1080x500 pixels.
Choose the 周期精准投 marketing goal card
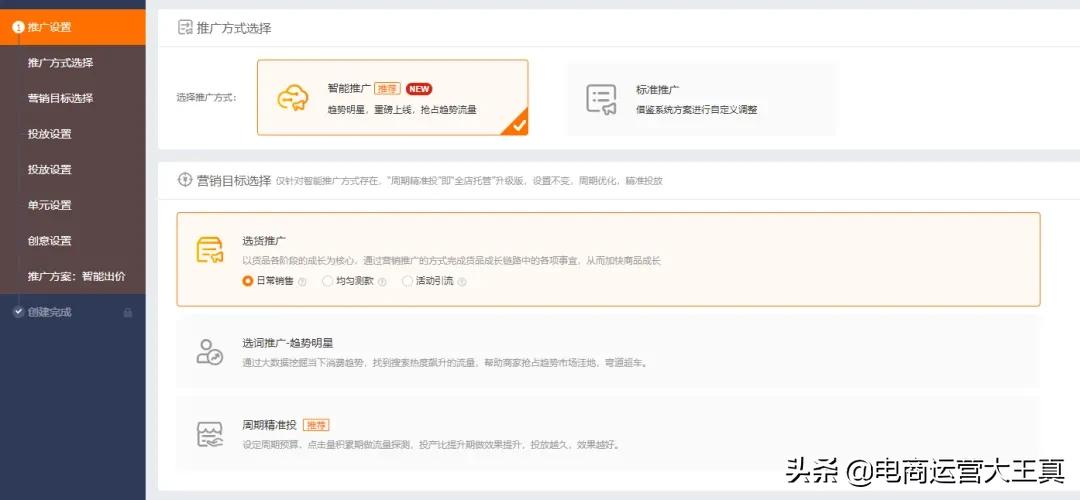coord(608,435)
